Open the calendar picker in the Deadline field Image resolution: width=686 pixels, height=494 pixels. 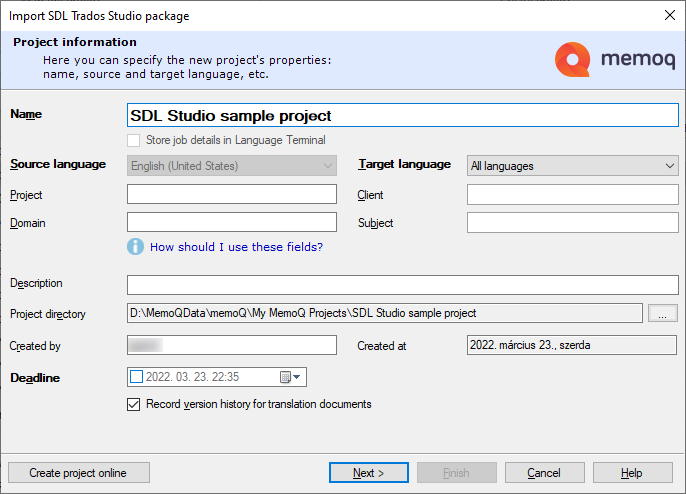click(x=289, y=377)
